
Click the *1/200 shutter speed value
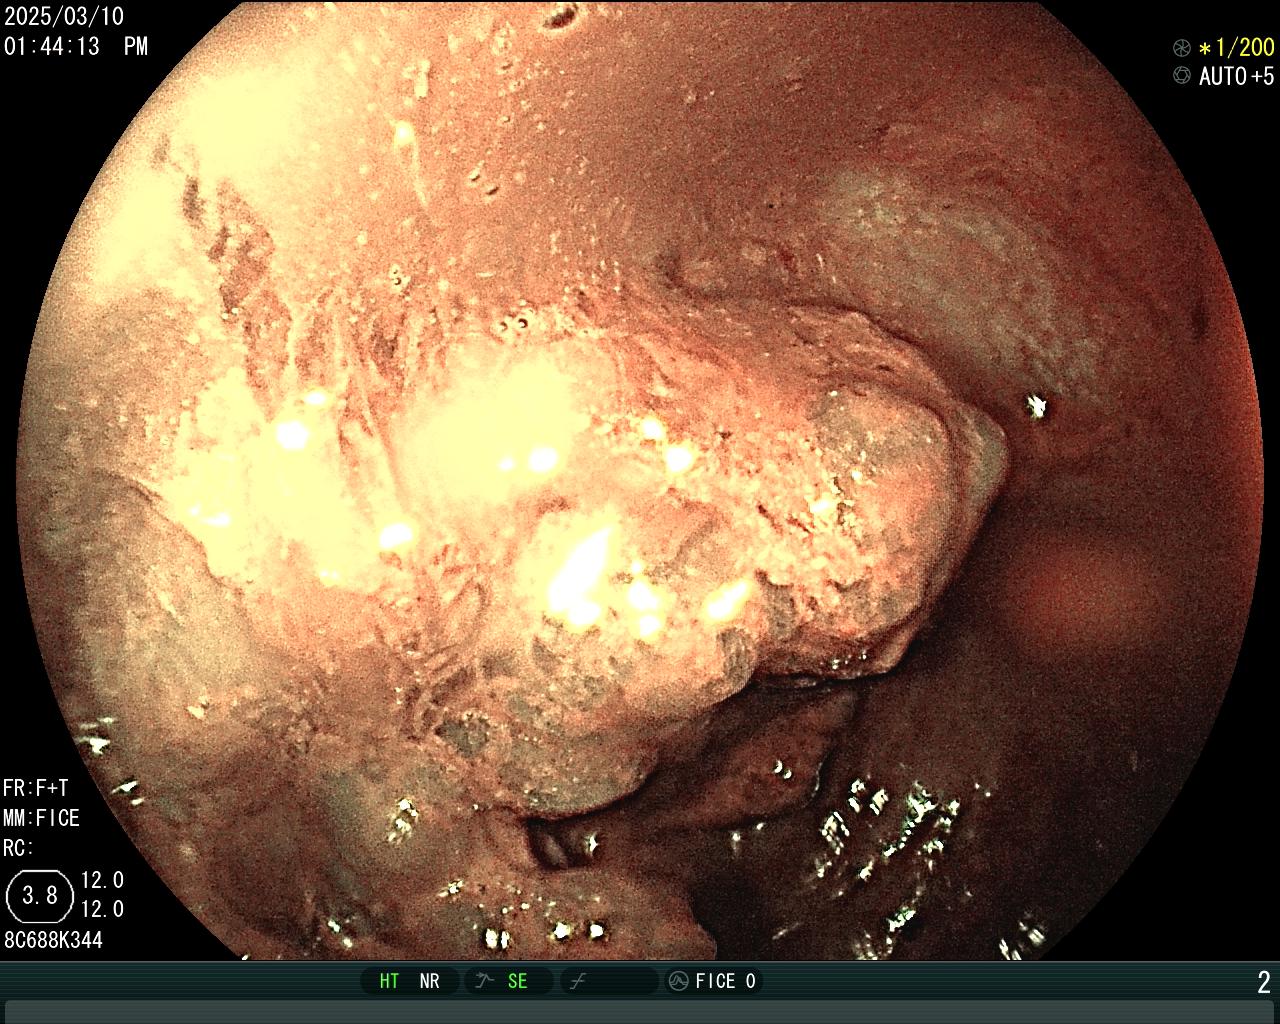1236,48
